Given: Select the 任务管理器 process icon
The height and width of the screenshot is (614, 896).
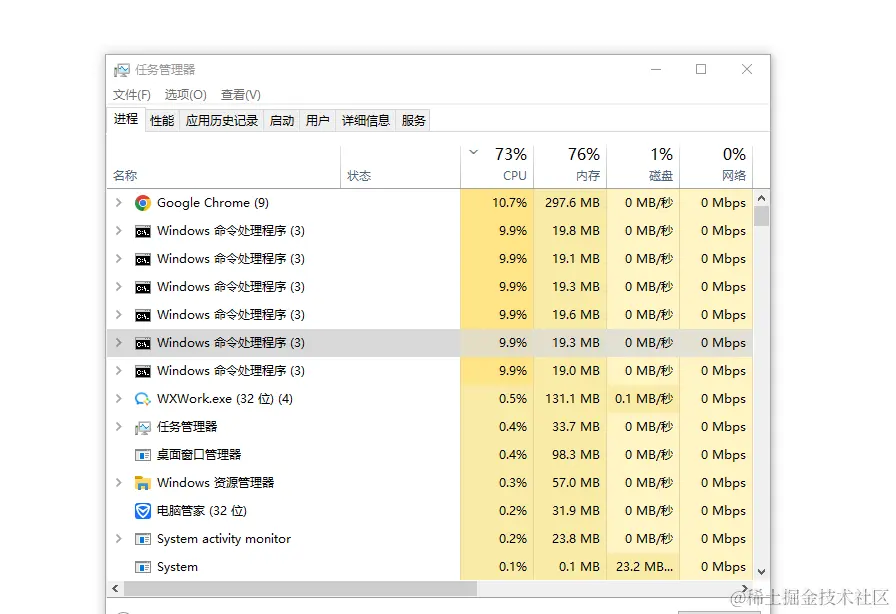Looking at the screenshot, I should (x=141, y=426).
